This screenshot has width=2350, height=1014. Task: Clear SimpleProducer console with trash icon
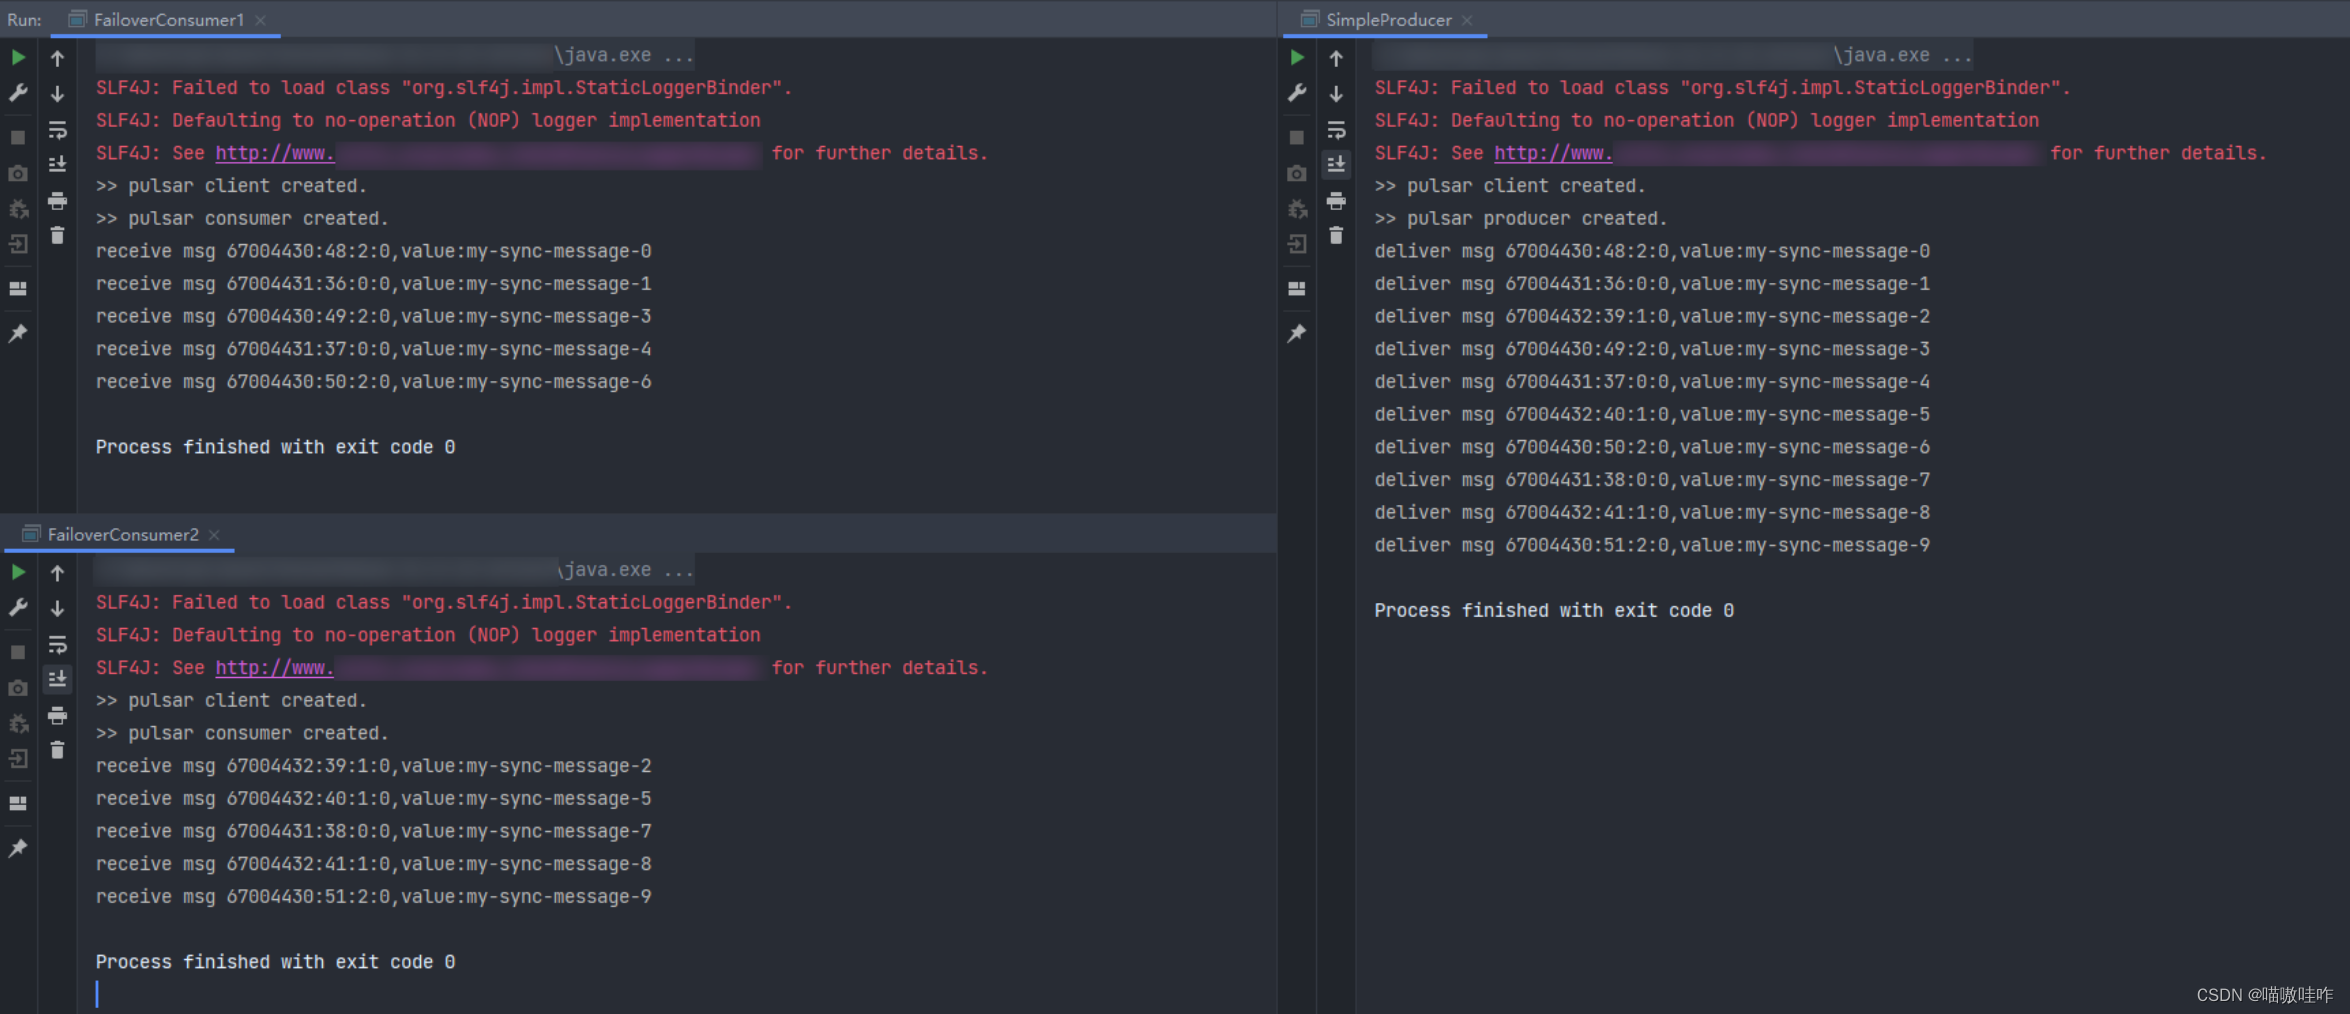point(1336,235)
